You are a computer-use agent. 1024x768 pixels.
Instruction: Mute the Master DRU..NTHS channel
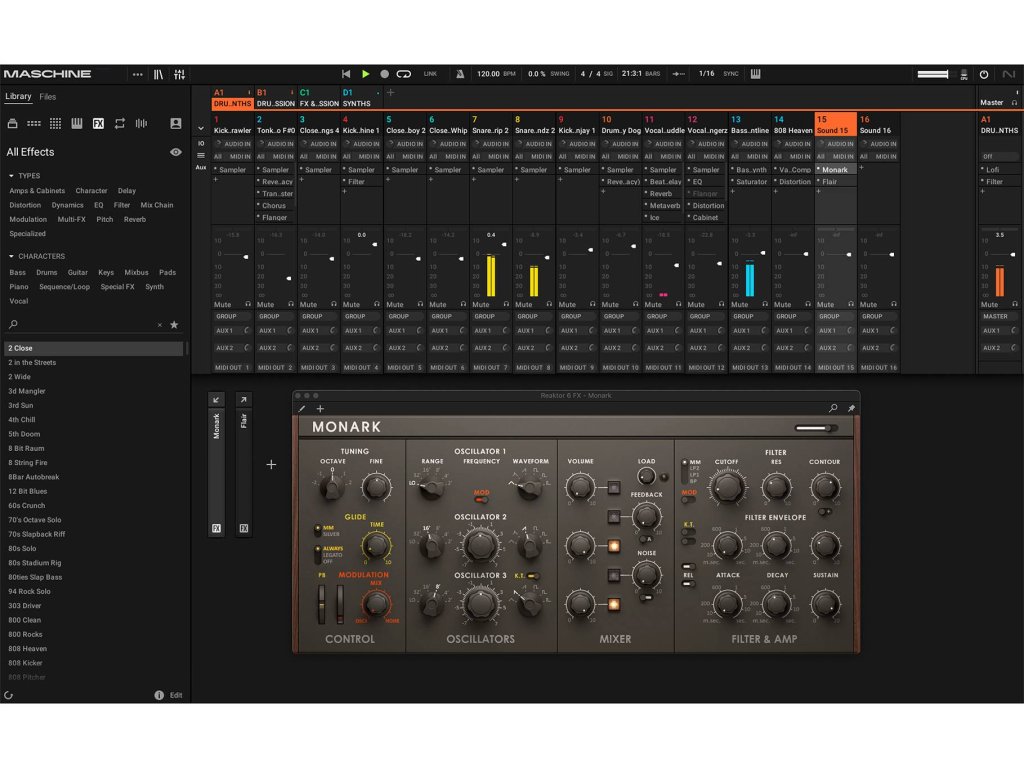(x=989, y=304)
